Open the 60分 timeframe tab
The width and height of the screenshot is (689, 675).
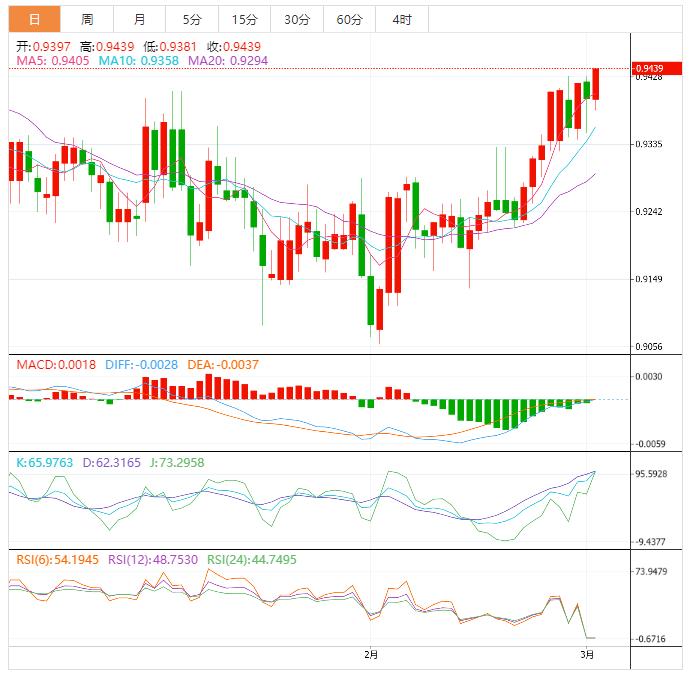(350, 19)
